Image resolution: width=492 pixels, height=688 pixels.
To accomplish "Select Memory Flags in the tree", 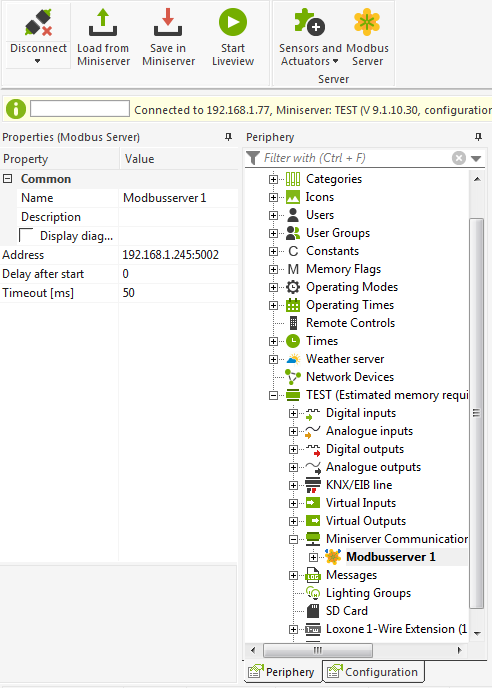I will tap(343, 269).
